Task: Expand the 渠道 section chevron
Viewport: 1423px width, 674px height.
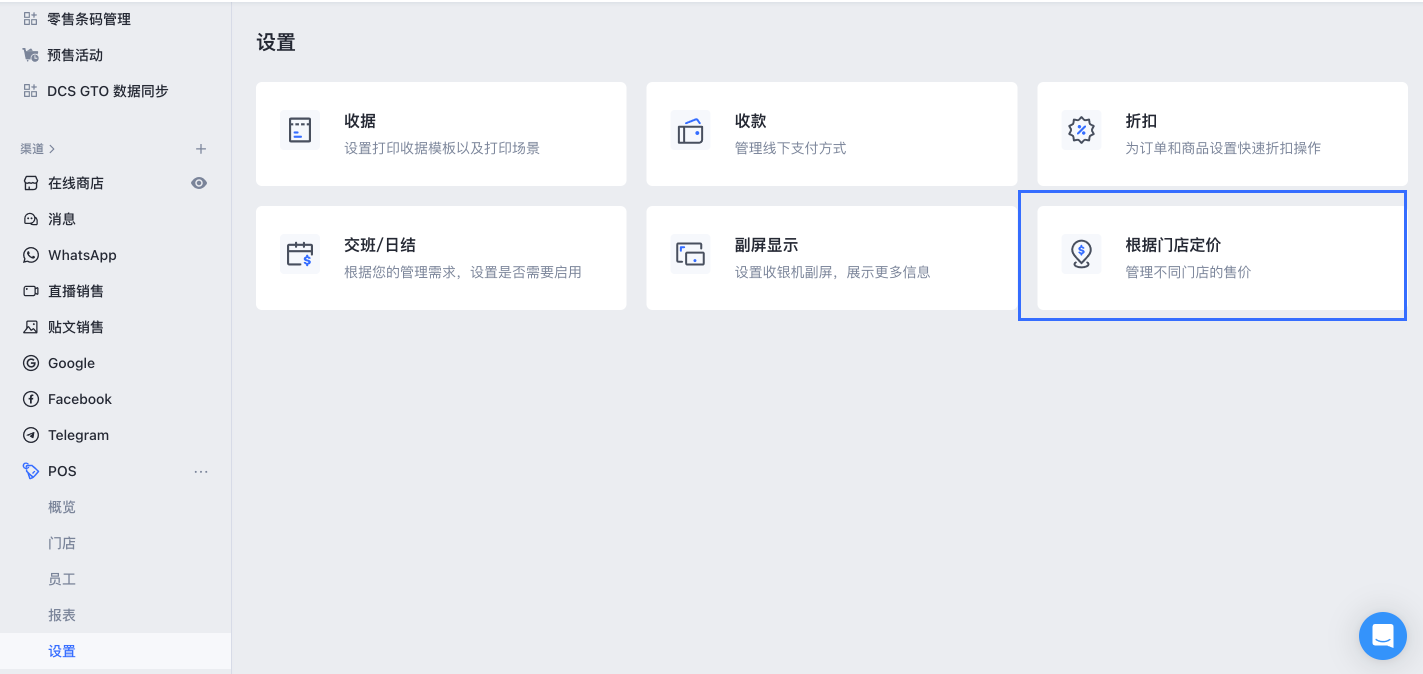Action: tap(52, 149)
